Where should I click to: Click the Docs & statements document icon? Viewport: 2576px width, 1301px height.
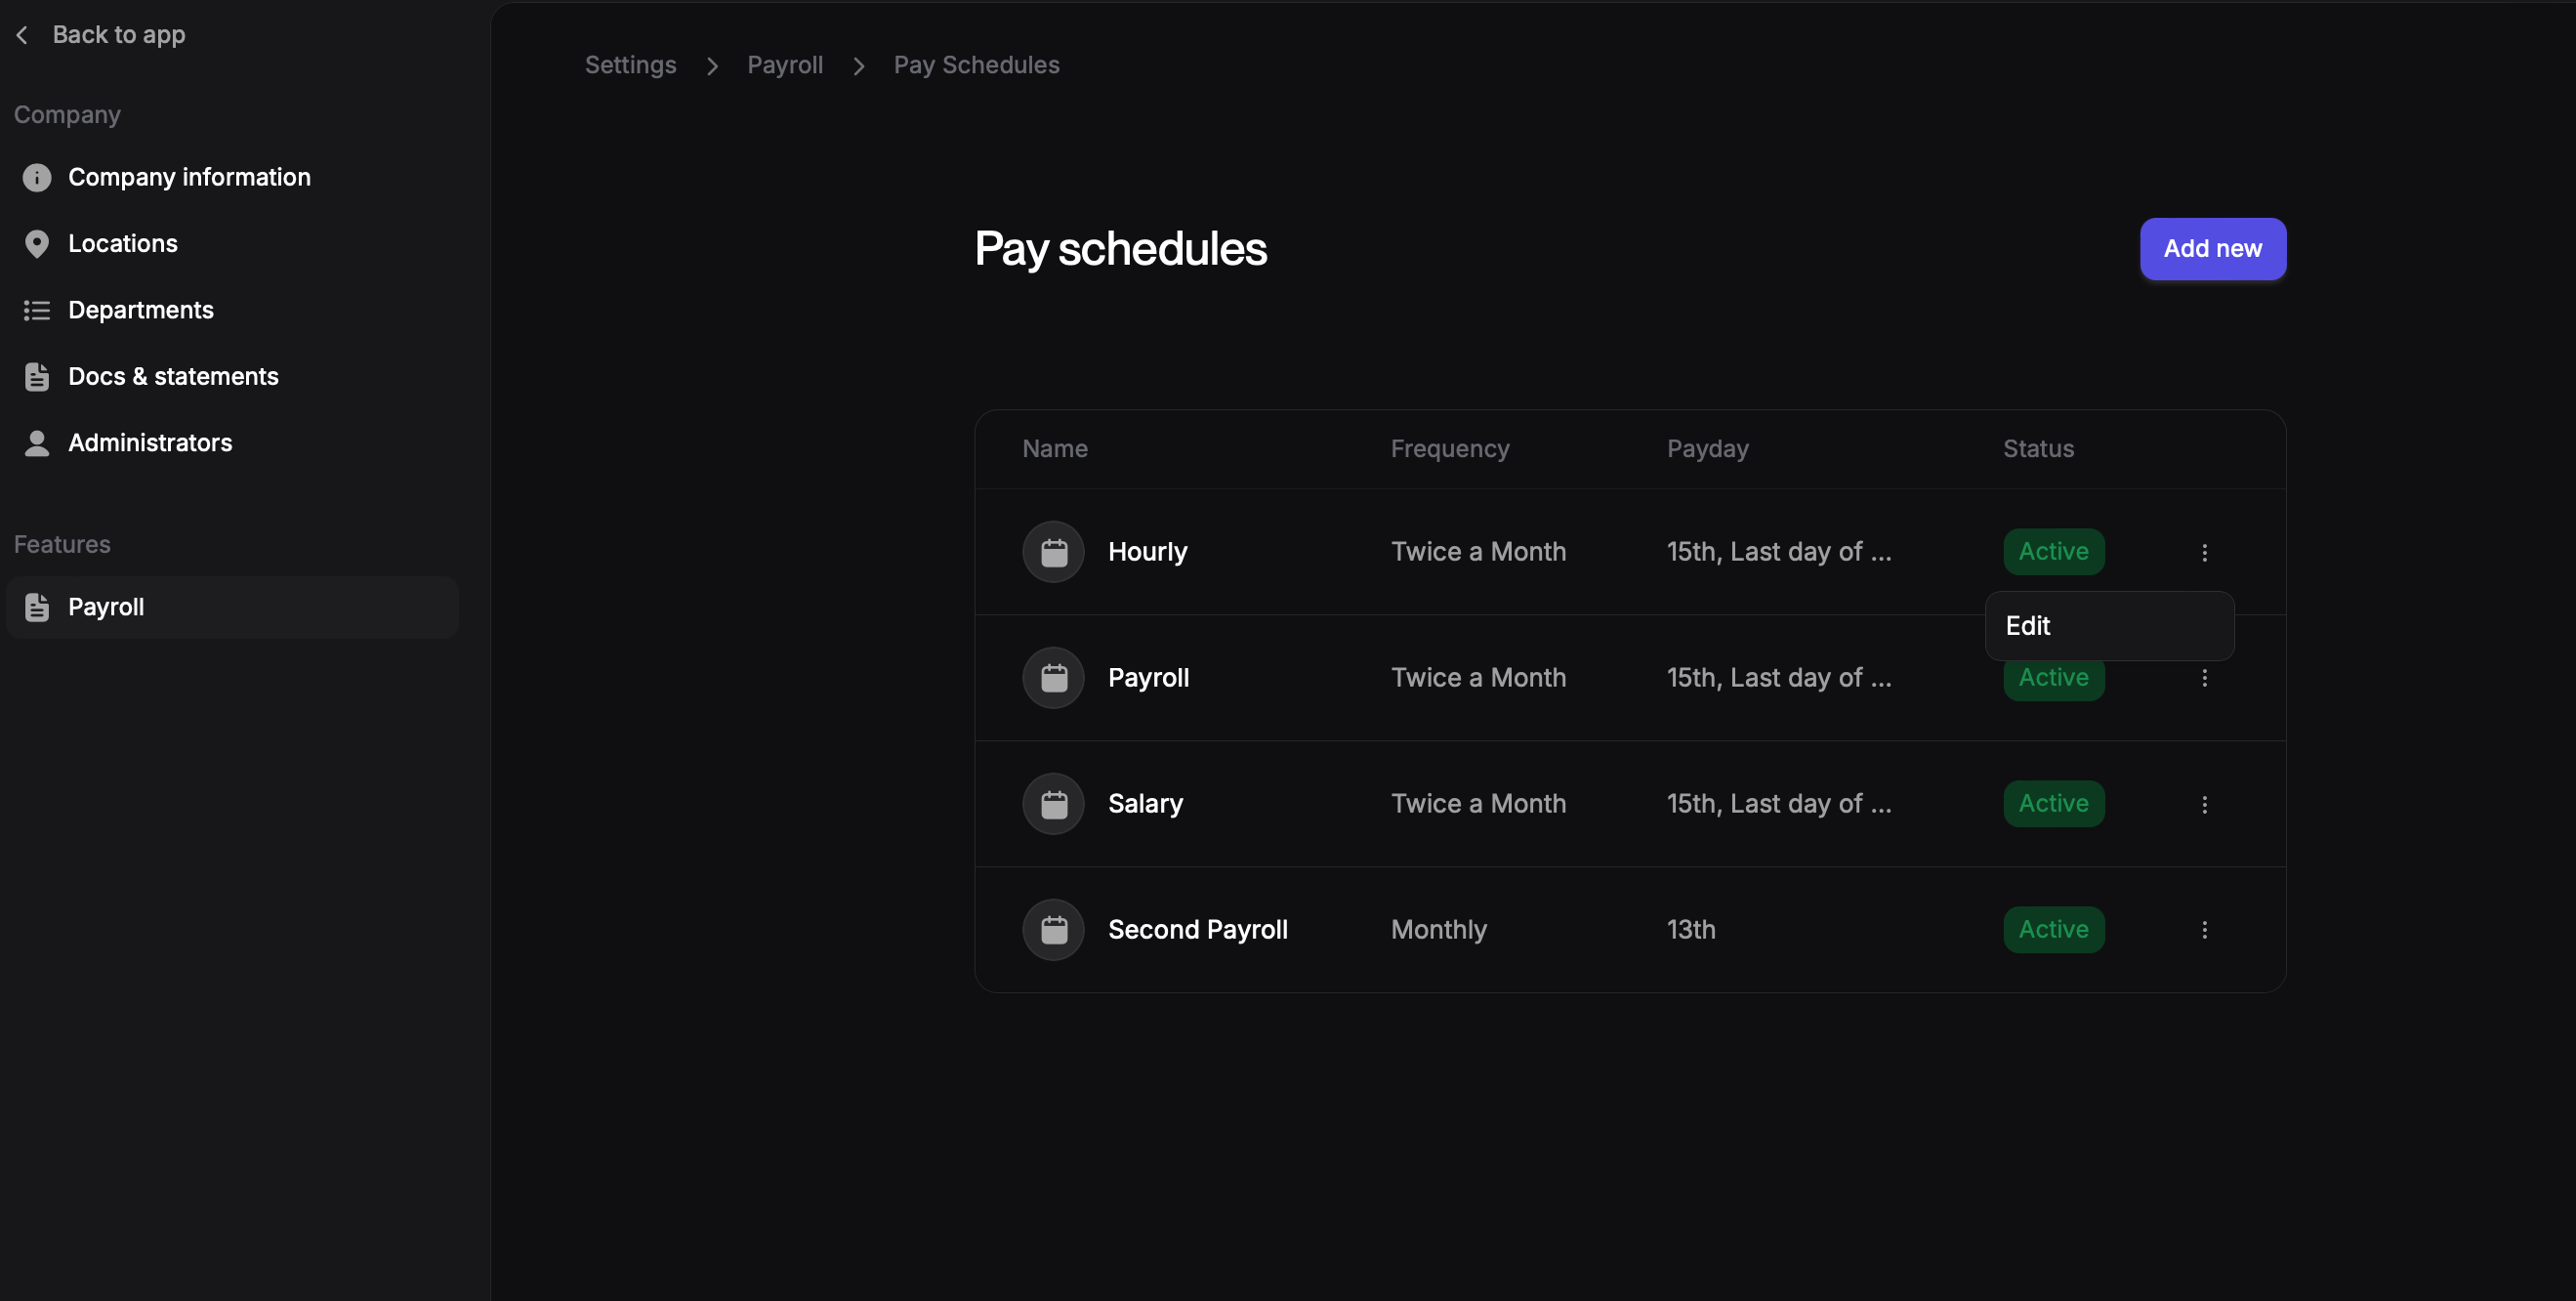[37, 377]
